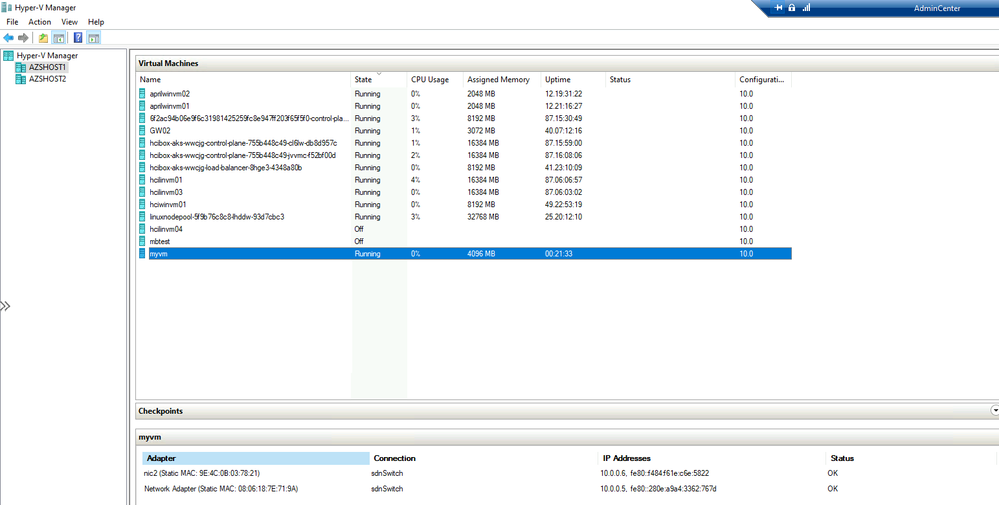Click the VM icon beside myvm
The height and width of the screenshot is (505, 999).
(143, 253)
